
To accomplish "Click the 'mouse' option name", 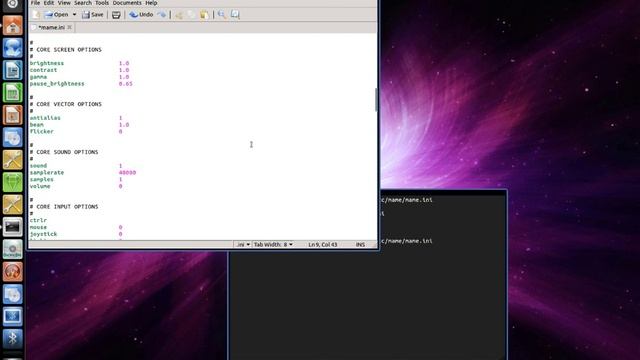I will pos(38,227).
